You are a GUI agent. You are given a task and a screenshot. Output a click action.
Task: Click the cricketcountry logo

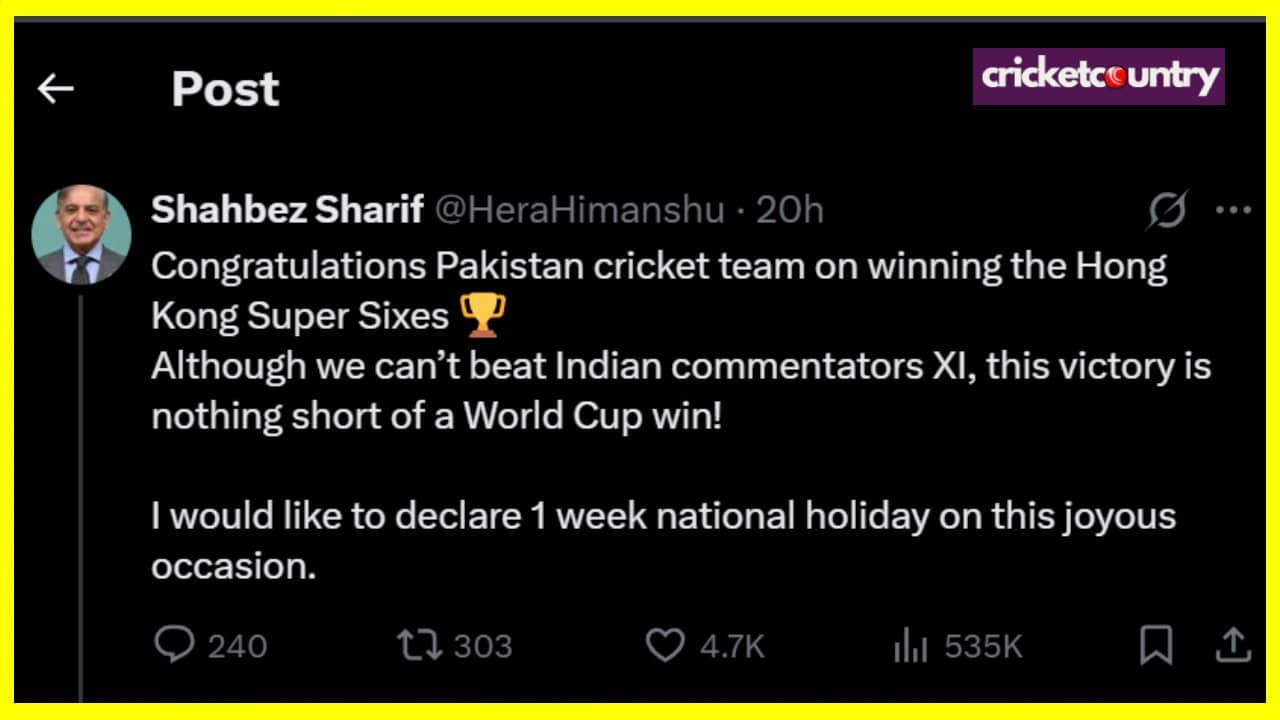coord(1098,74)
